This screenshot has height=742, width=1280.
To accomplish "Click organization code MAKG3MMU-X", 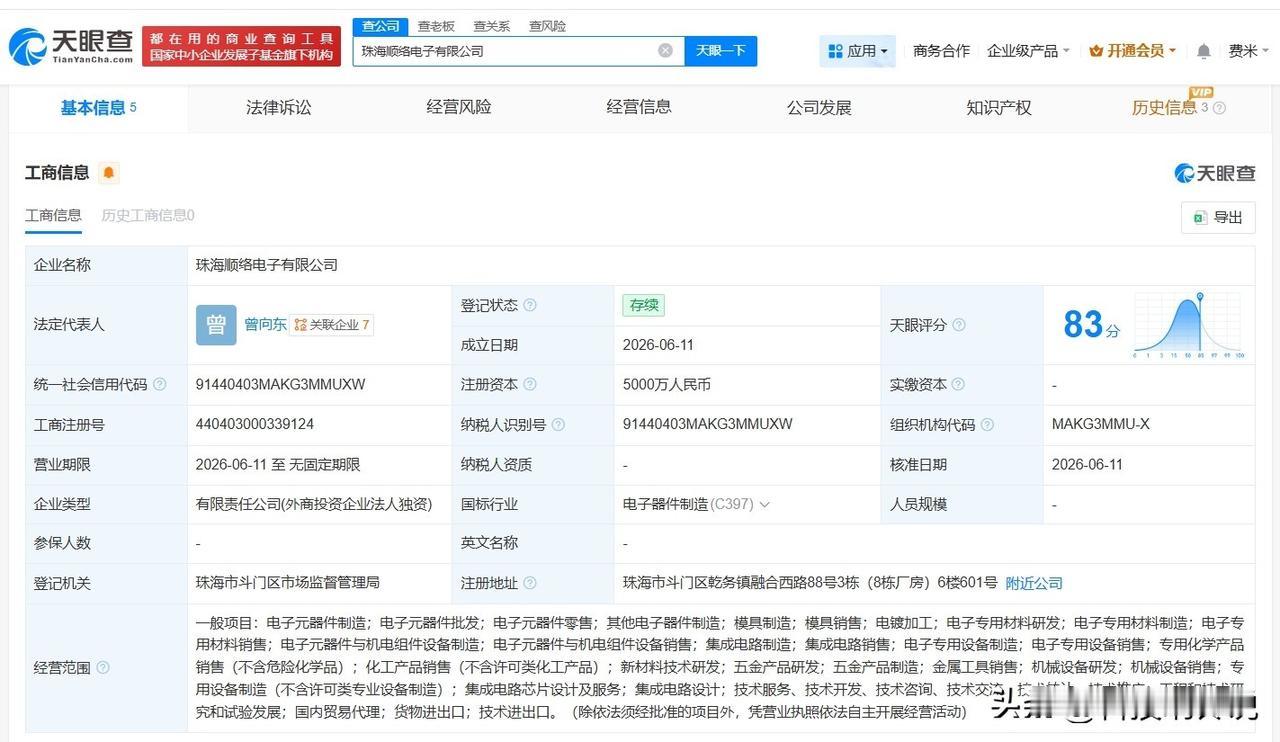I will click(1101, 425).
